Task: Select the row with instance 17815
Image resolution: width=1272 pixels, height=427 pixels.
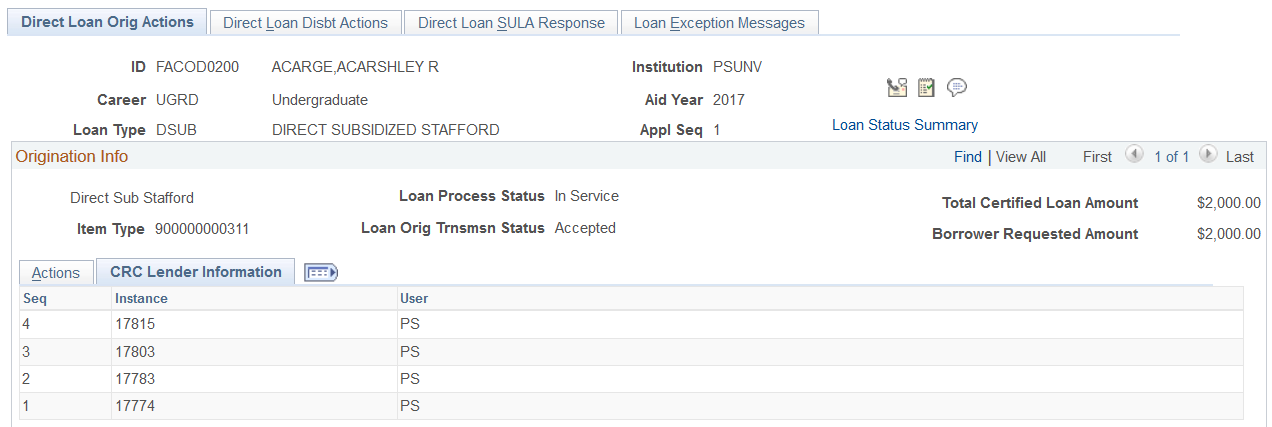Action: coord(136,324)
